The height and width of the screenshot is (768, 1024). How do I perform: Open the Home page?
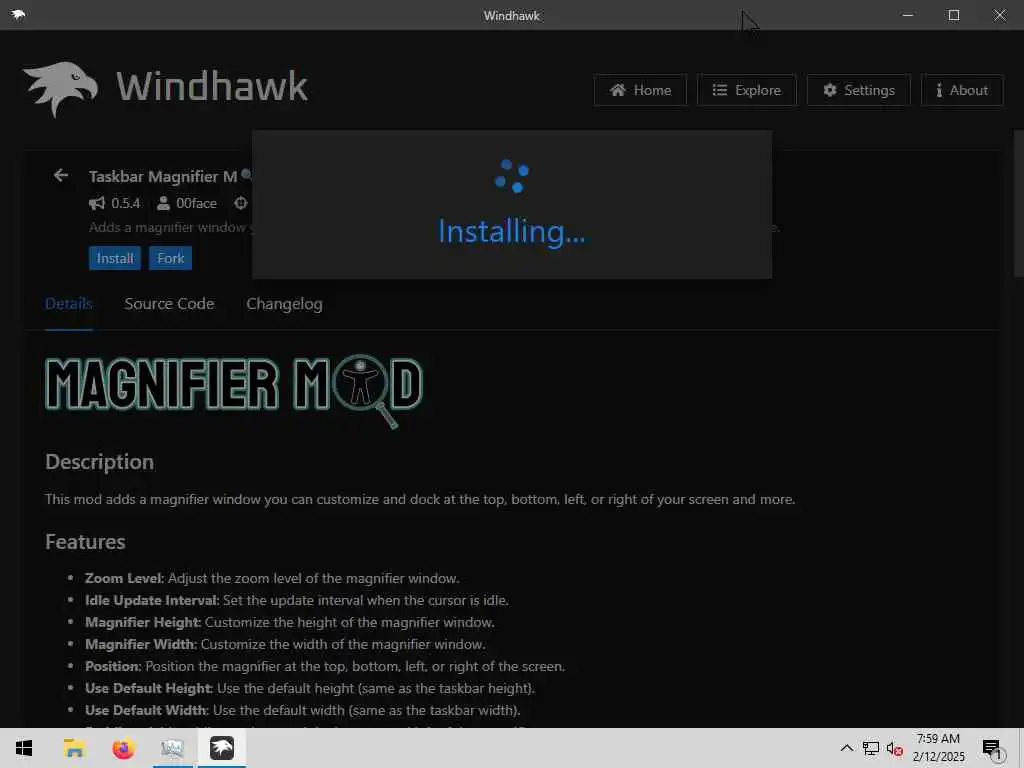(640, 90)
